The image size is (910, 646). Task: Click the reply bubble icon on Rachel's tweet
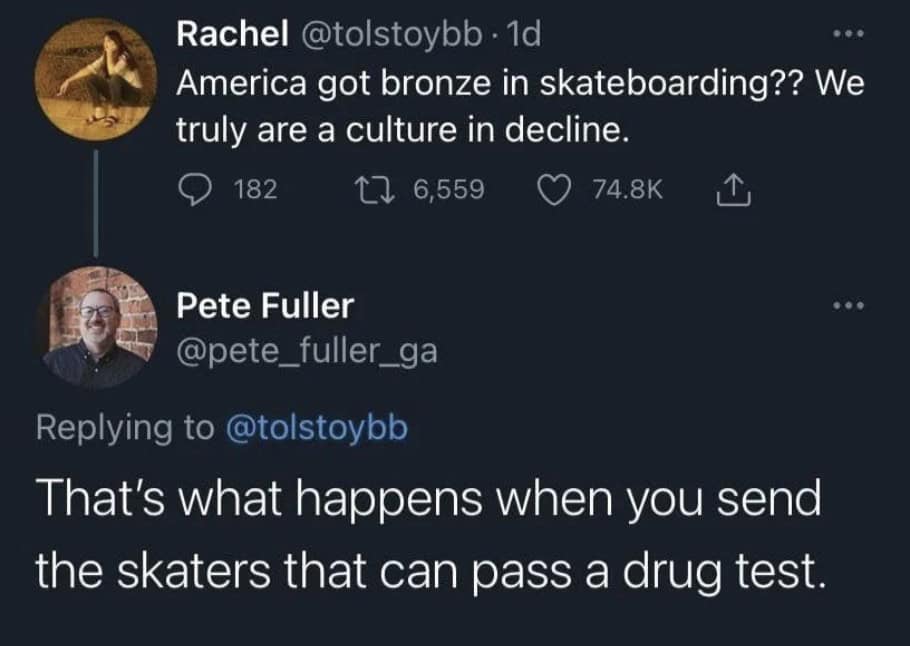pos(195,189)
